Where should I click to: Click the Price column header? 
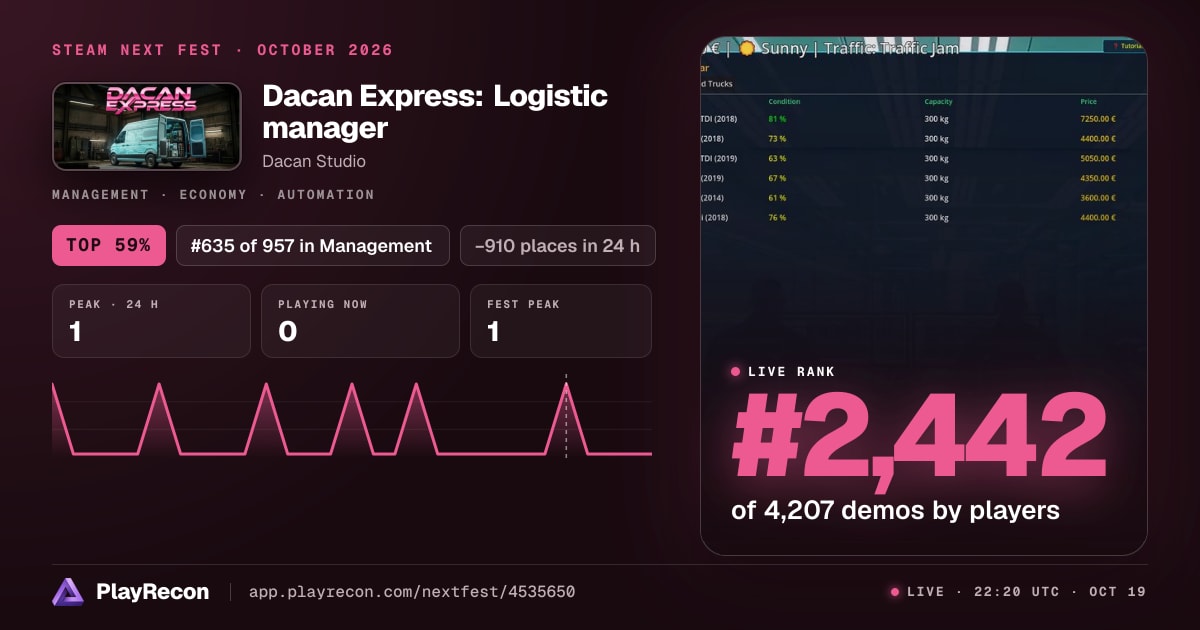coord(1088,102)
